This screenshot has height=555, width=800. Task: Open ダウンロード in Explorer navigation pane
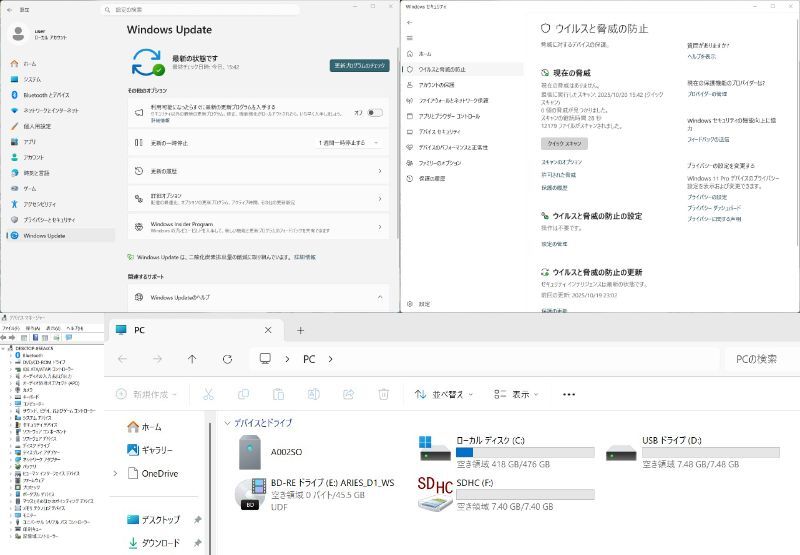click(x=154, y=543)
